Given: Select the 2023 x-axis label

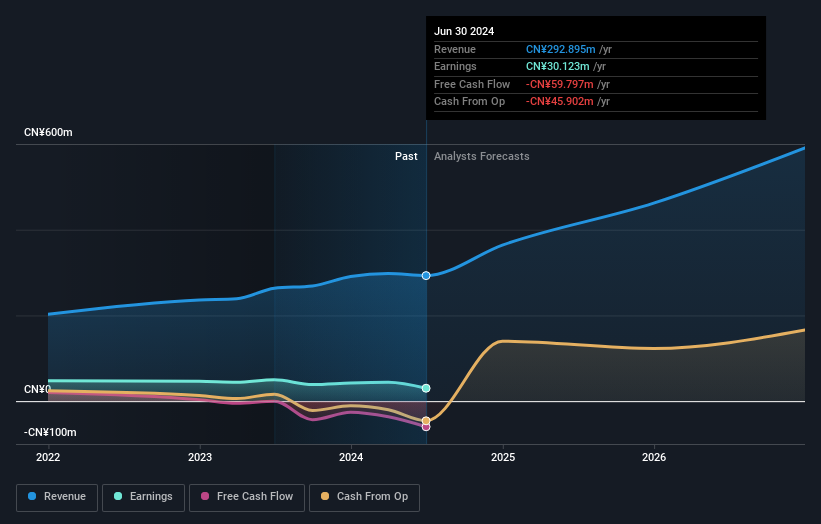Looking at the screenshot, I should [x=200, y=458].
